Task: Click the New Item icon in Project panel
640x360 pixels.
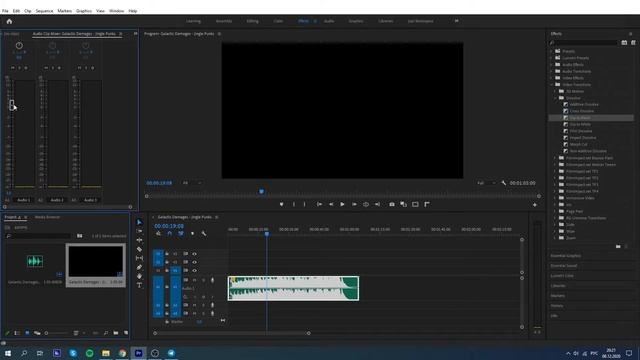Action: [x=126, y=333]
